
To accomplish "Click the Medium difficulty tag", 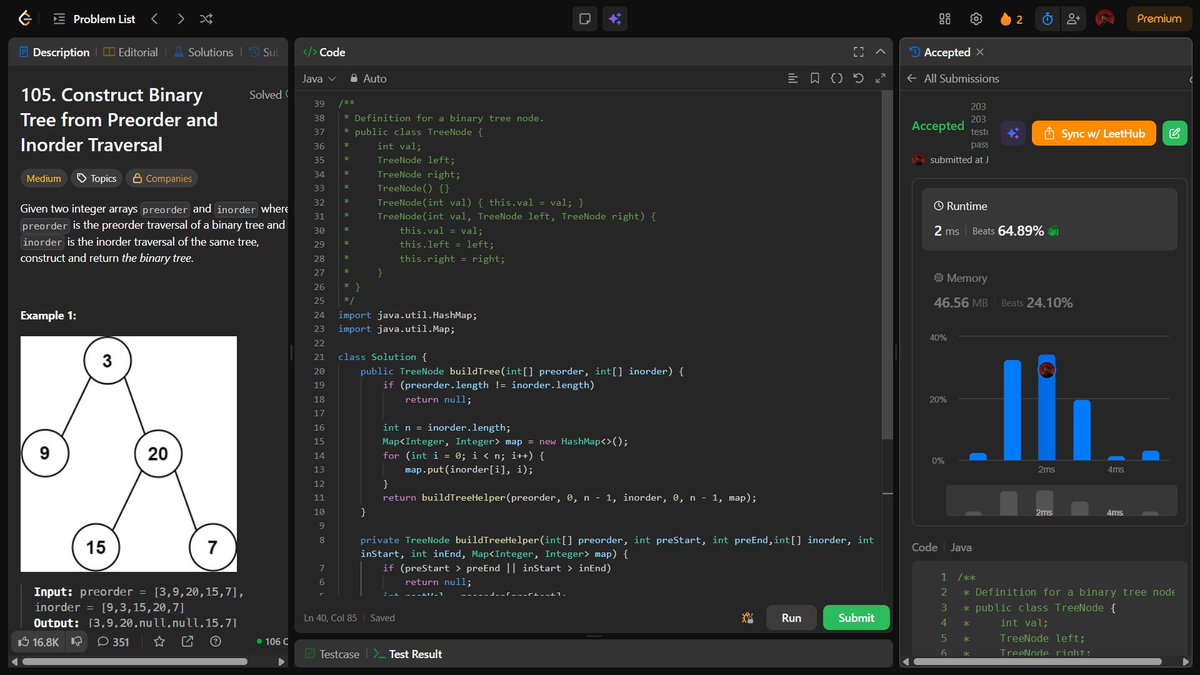I will [x=43, y=179].
